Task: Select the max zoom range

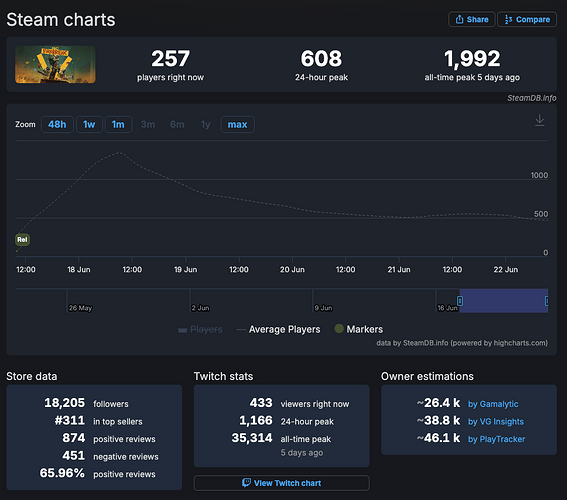Action: [237, 124]
